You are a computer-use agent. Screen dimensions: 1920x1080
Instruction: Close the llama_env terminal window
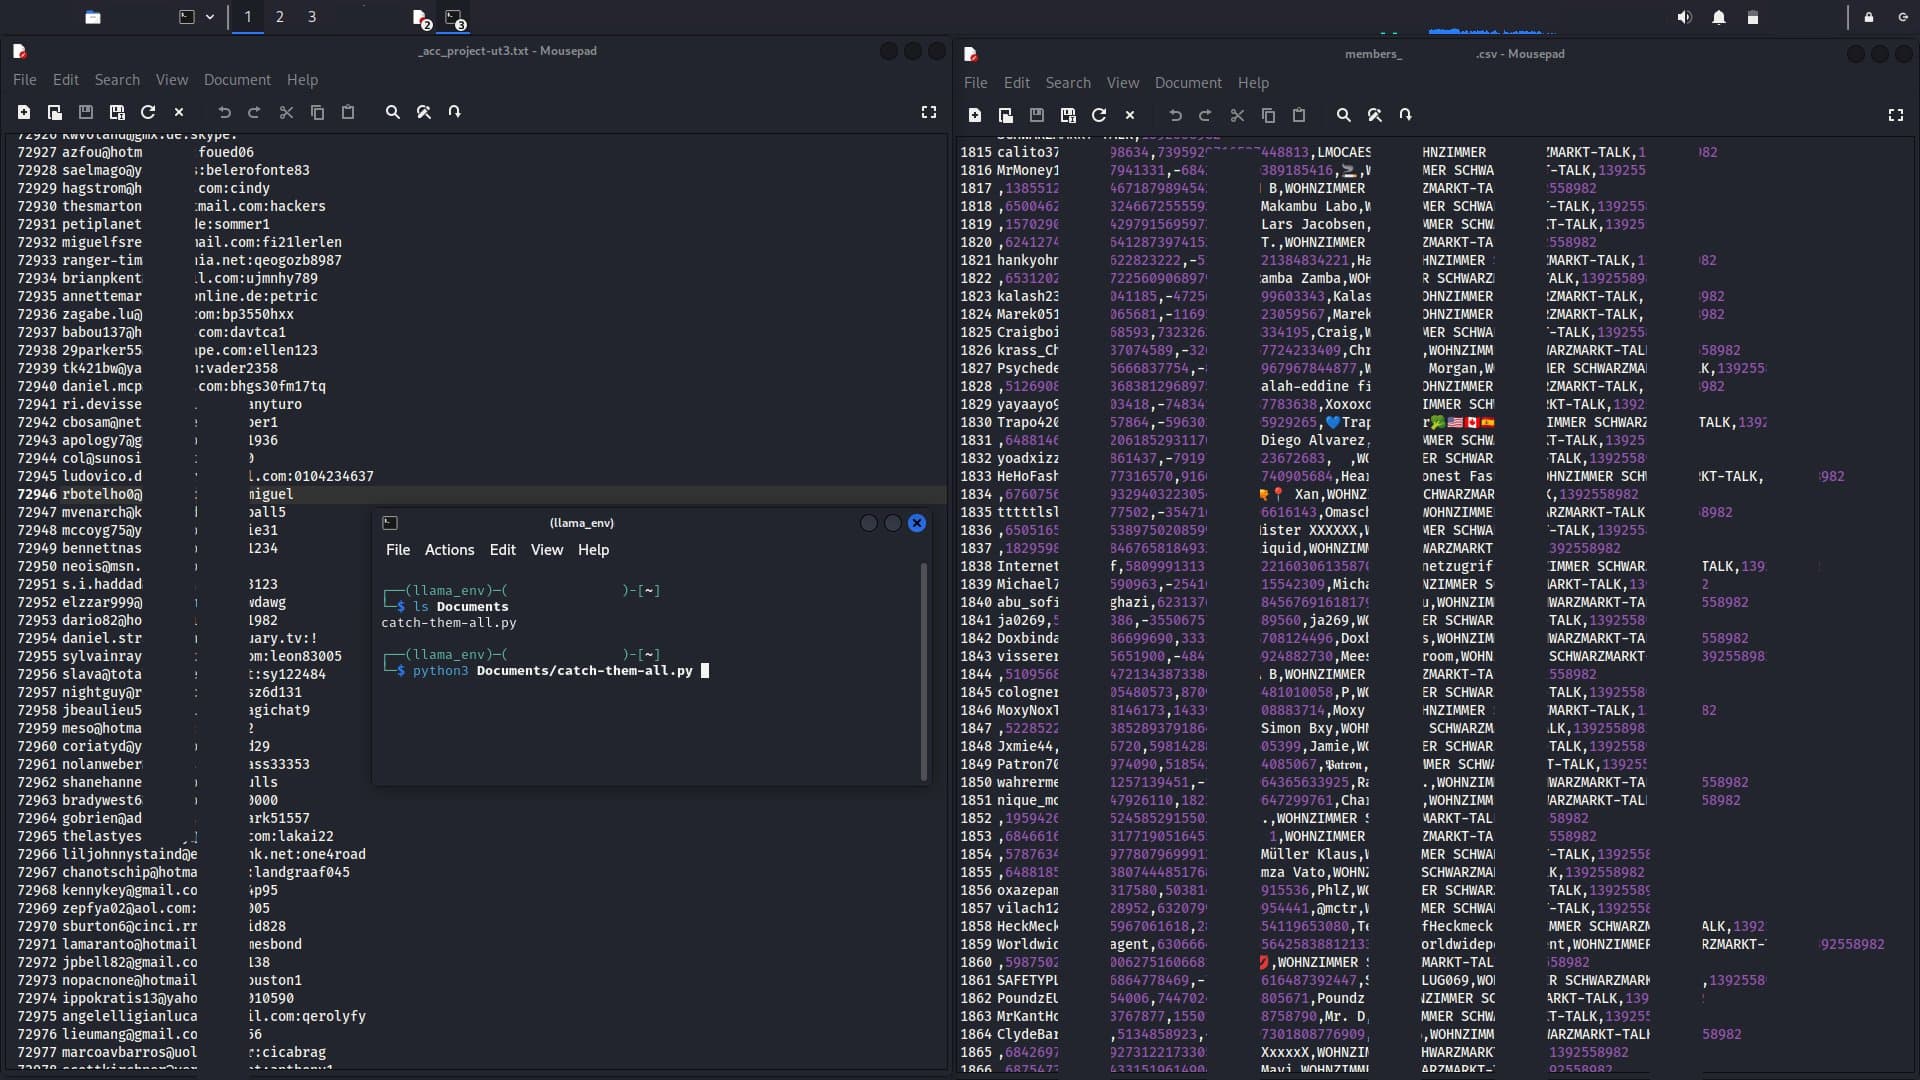coord(917,523)
